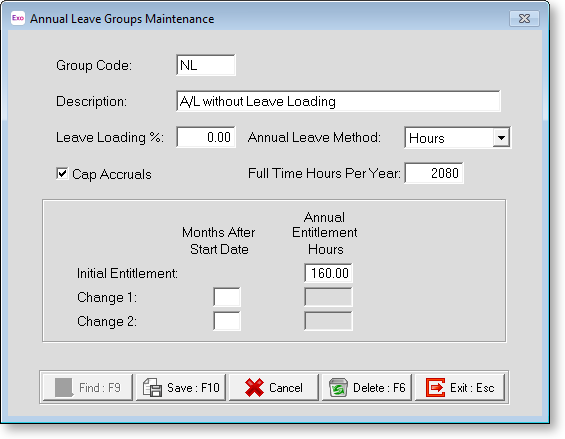Click the Change 1 months field

(227, 297)
